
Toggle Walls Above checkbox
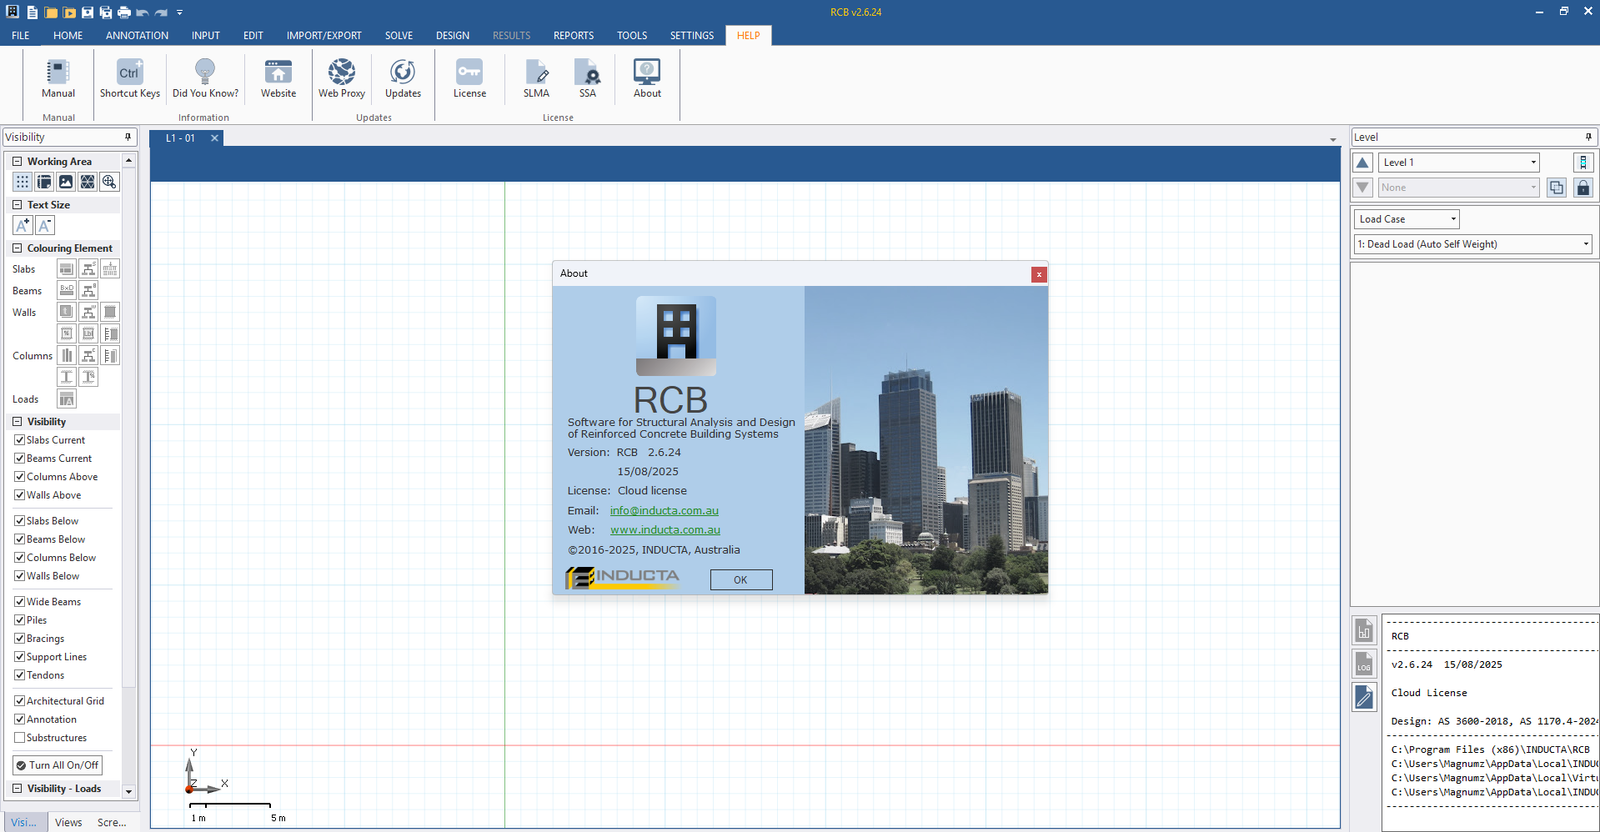click(x=19, y=495)
